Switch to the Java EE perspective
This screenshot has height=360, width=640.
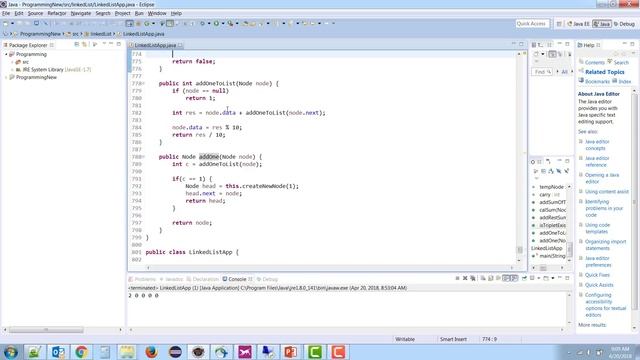pyautogui.click(x=578, y=24)
